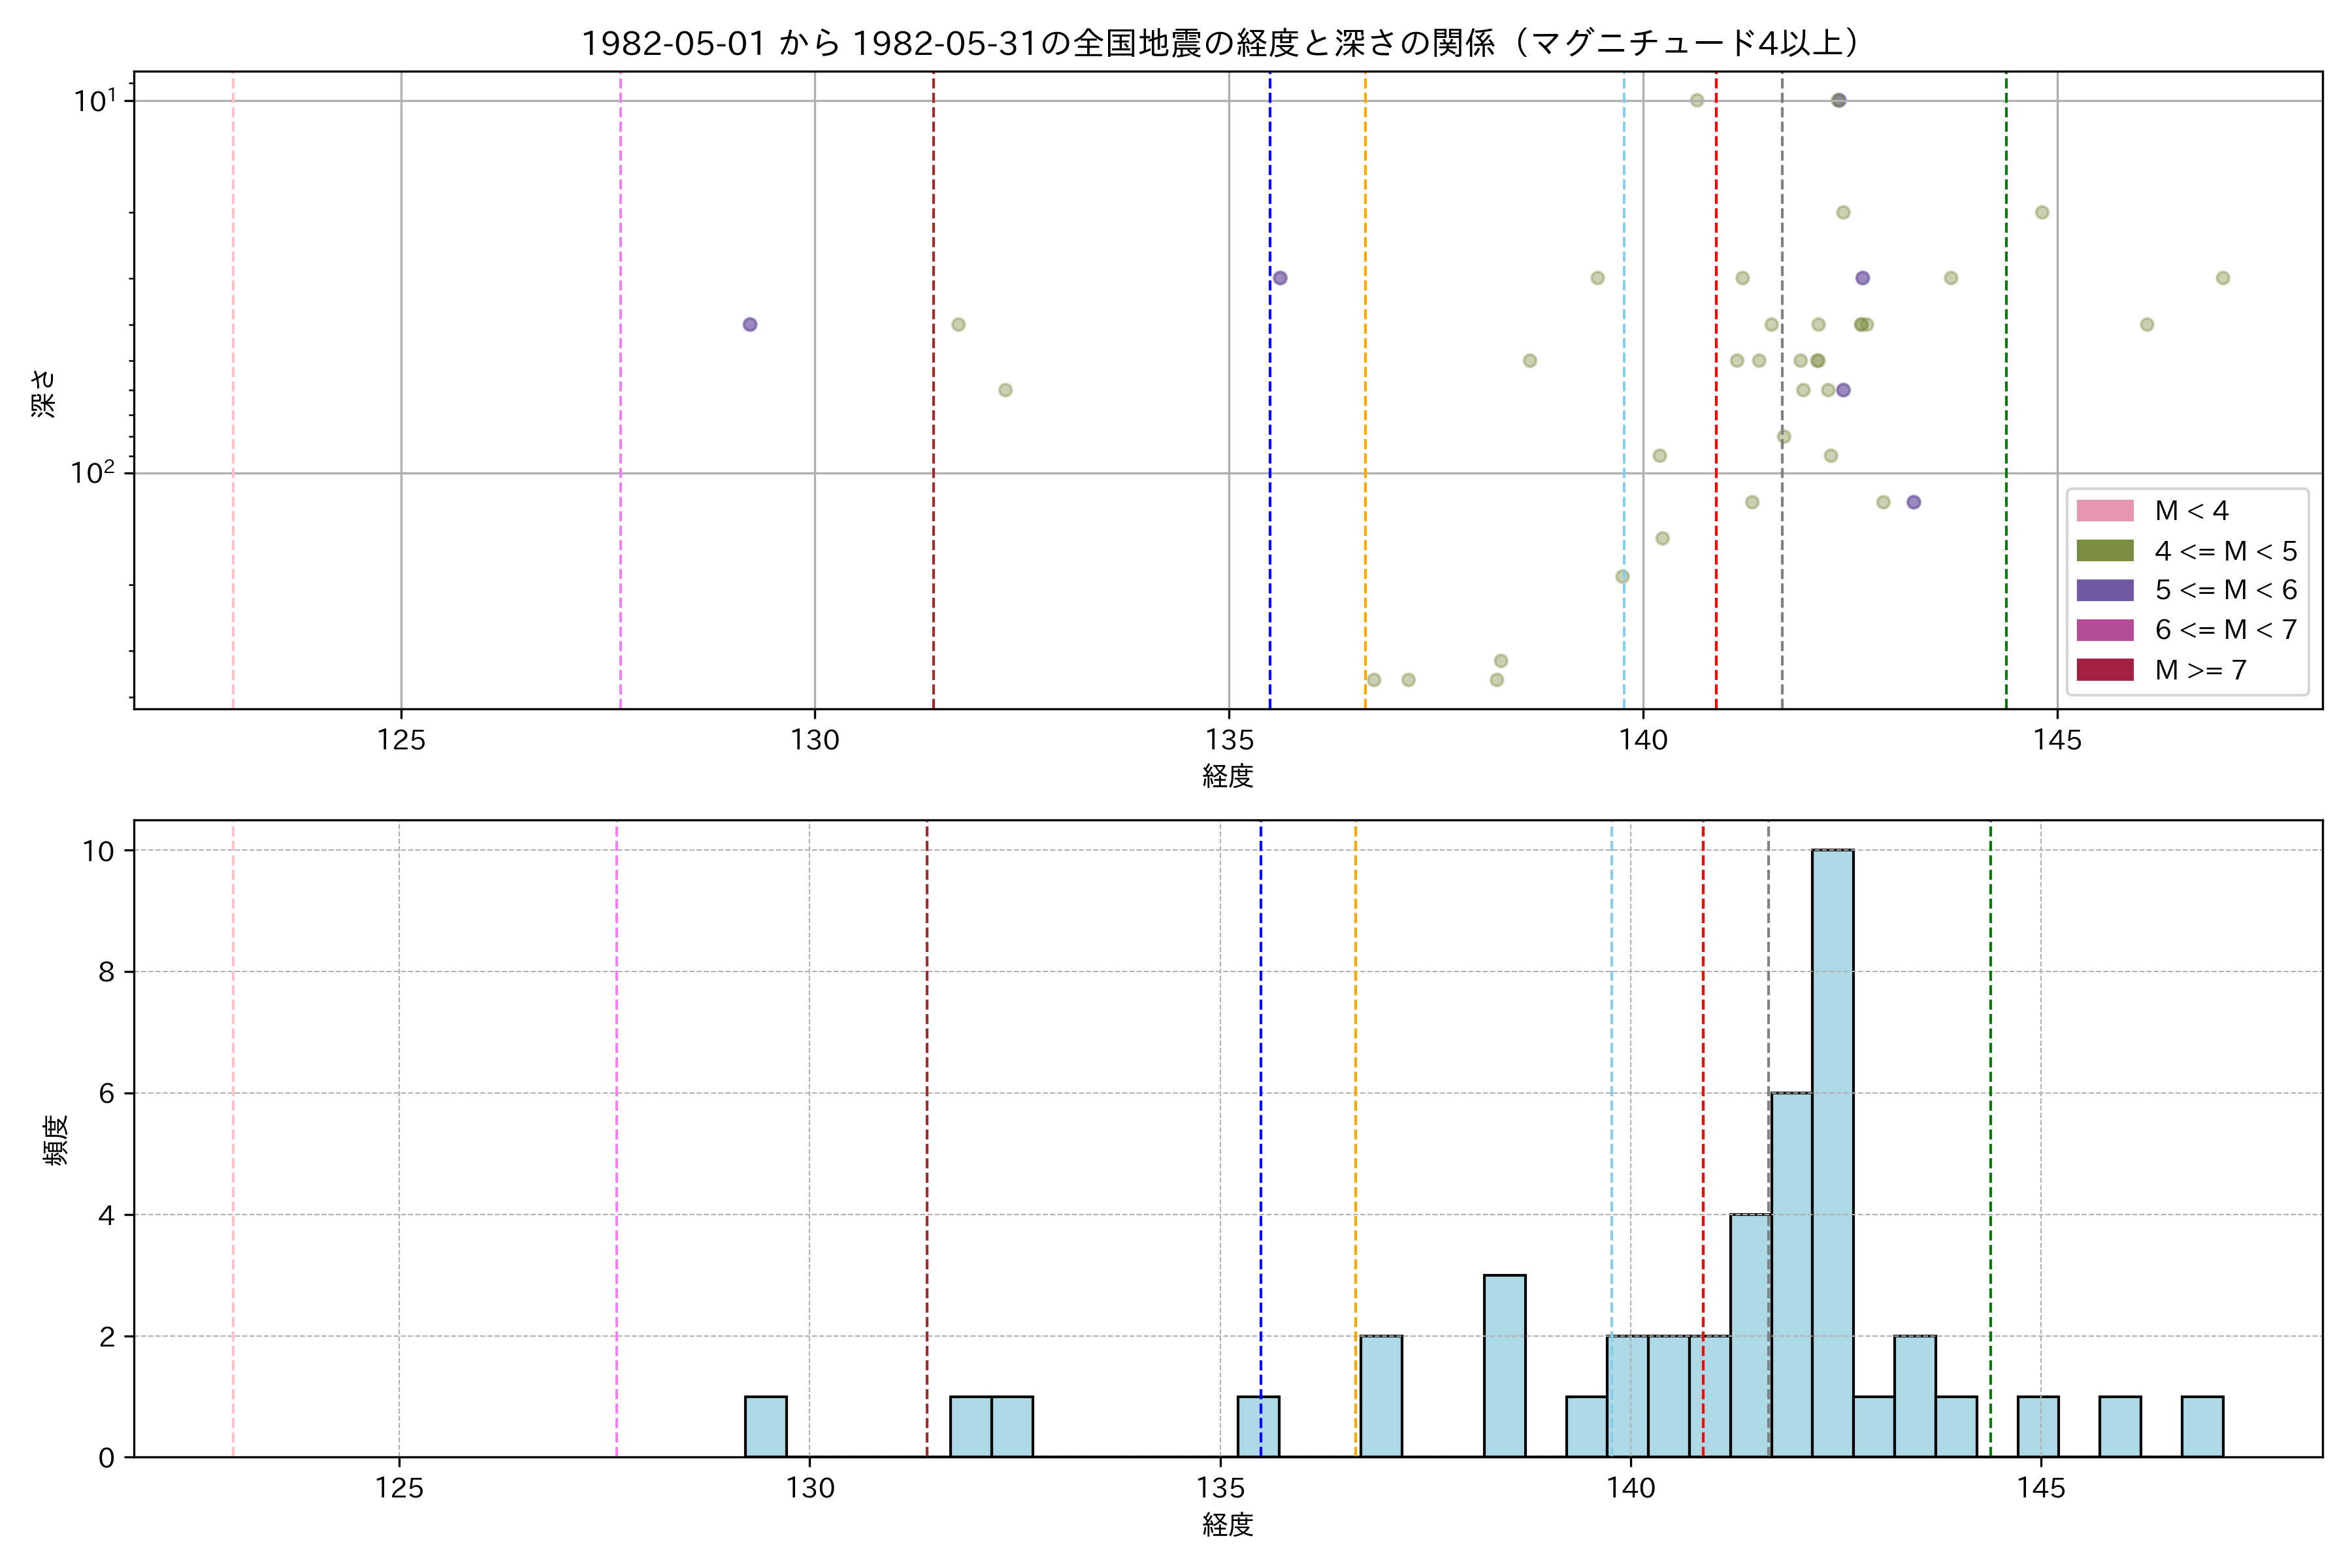This screenshot has height=1568, width=2352.
Task: Click the leftmost histogram bar near longitude 129
Action: 765,1427
